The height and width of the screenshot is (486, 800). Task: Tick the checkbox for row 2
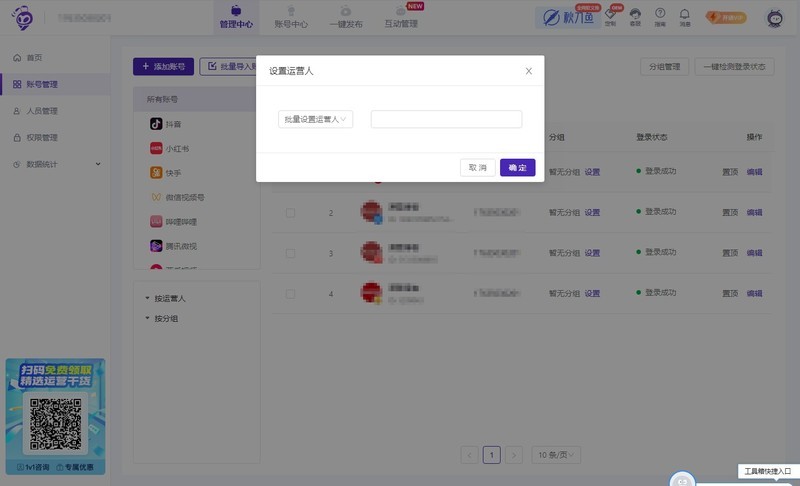coord(290,213)
